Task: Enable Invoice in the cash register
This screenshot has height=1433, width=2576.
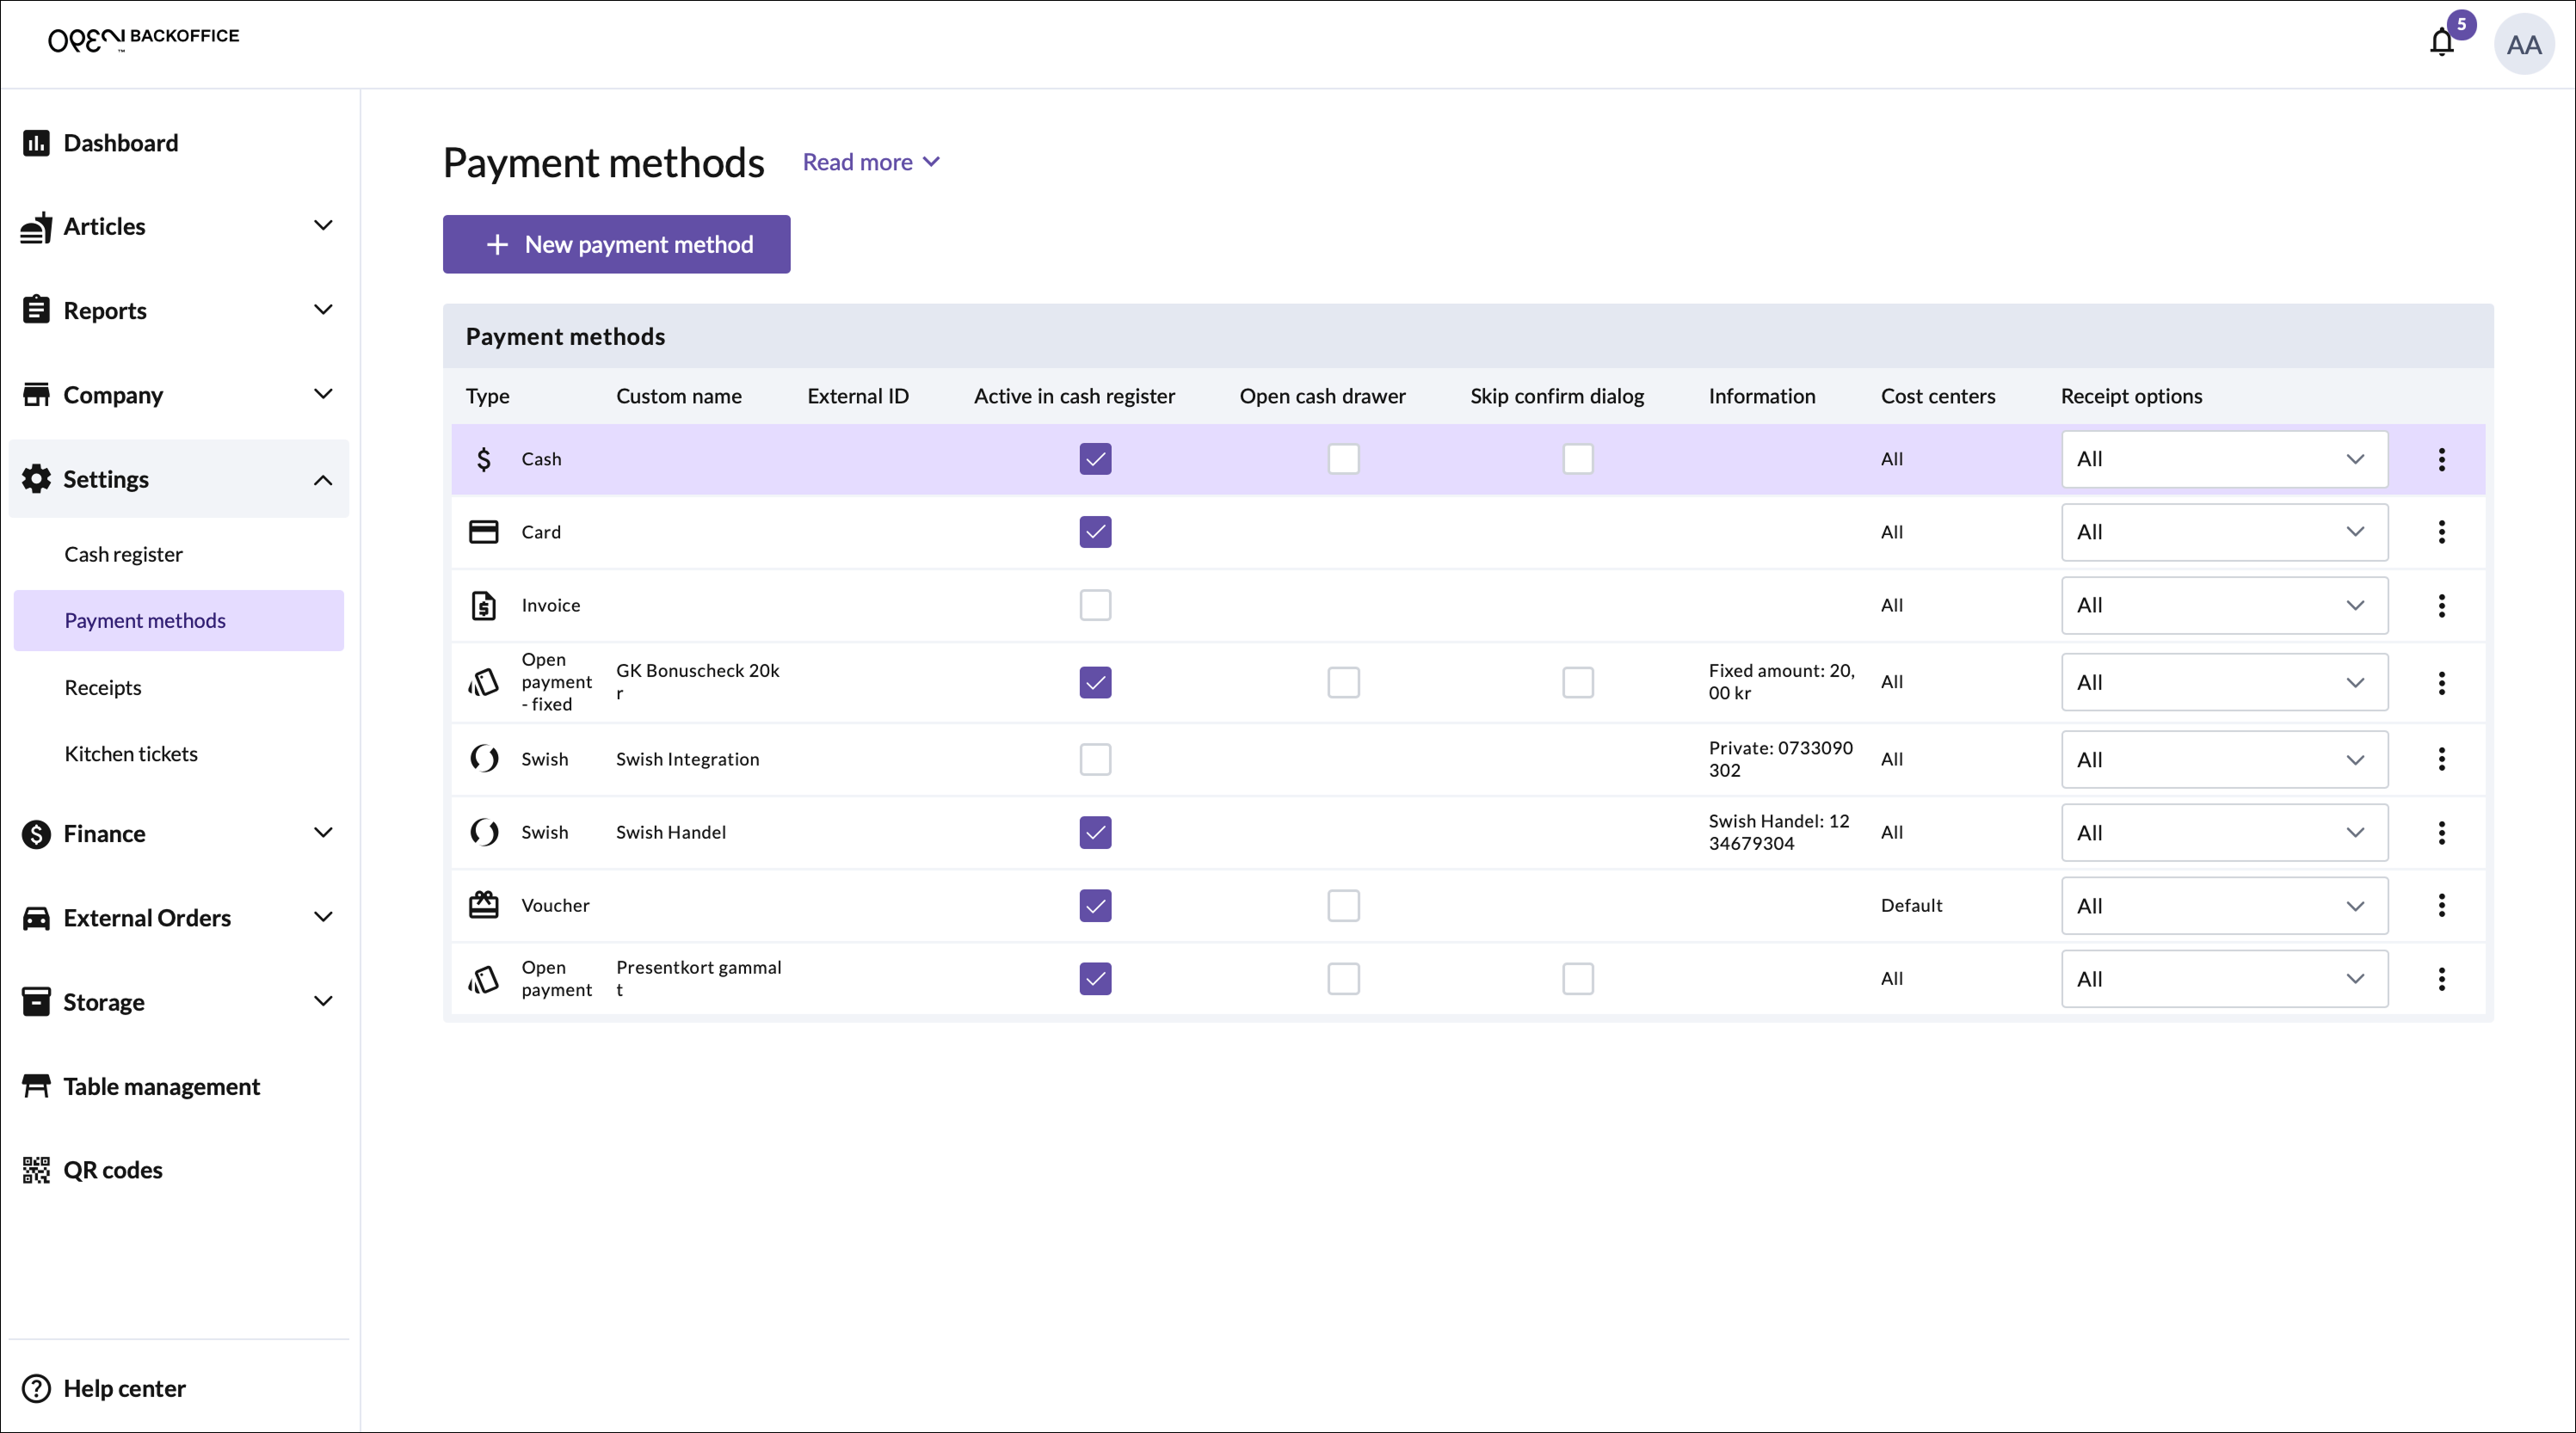Action: 1095,605
